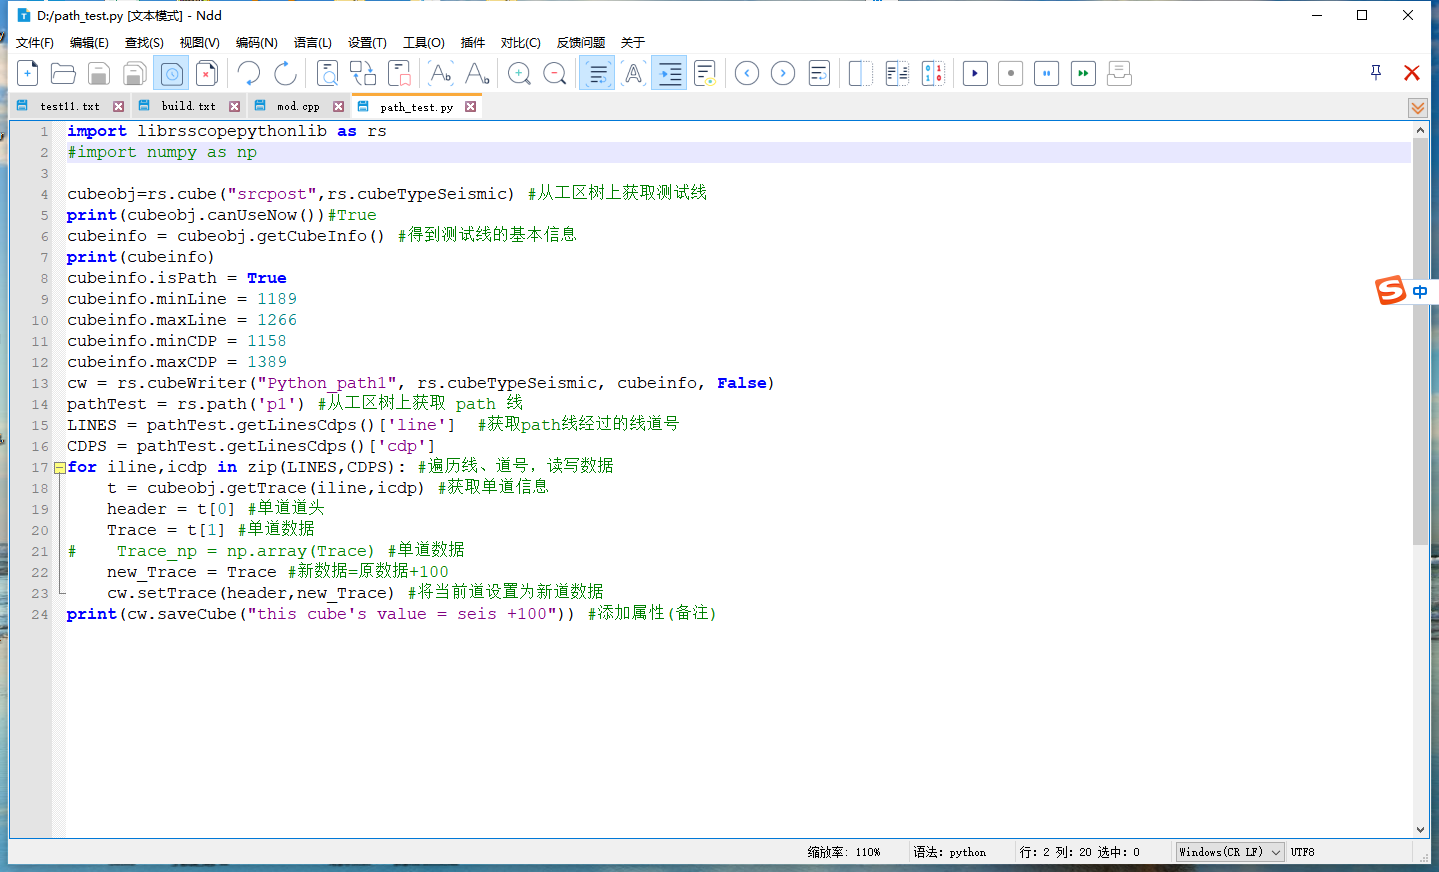This screenshot has height=872, width=1439.
Task: Click the split view panel icon
Action: tap(861, 73)
